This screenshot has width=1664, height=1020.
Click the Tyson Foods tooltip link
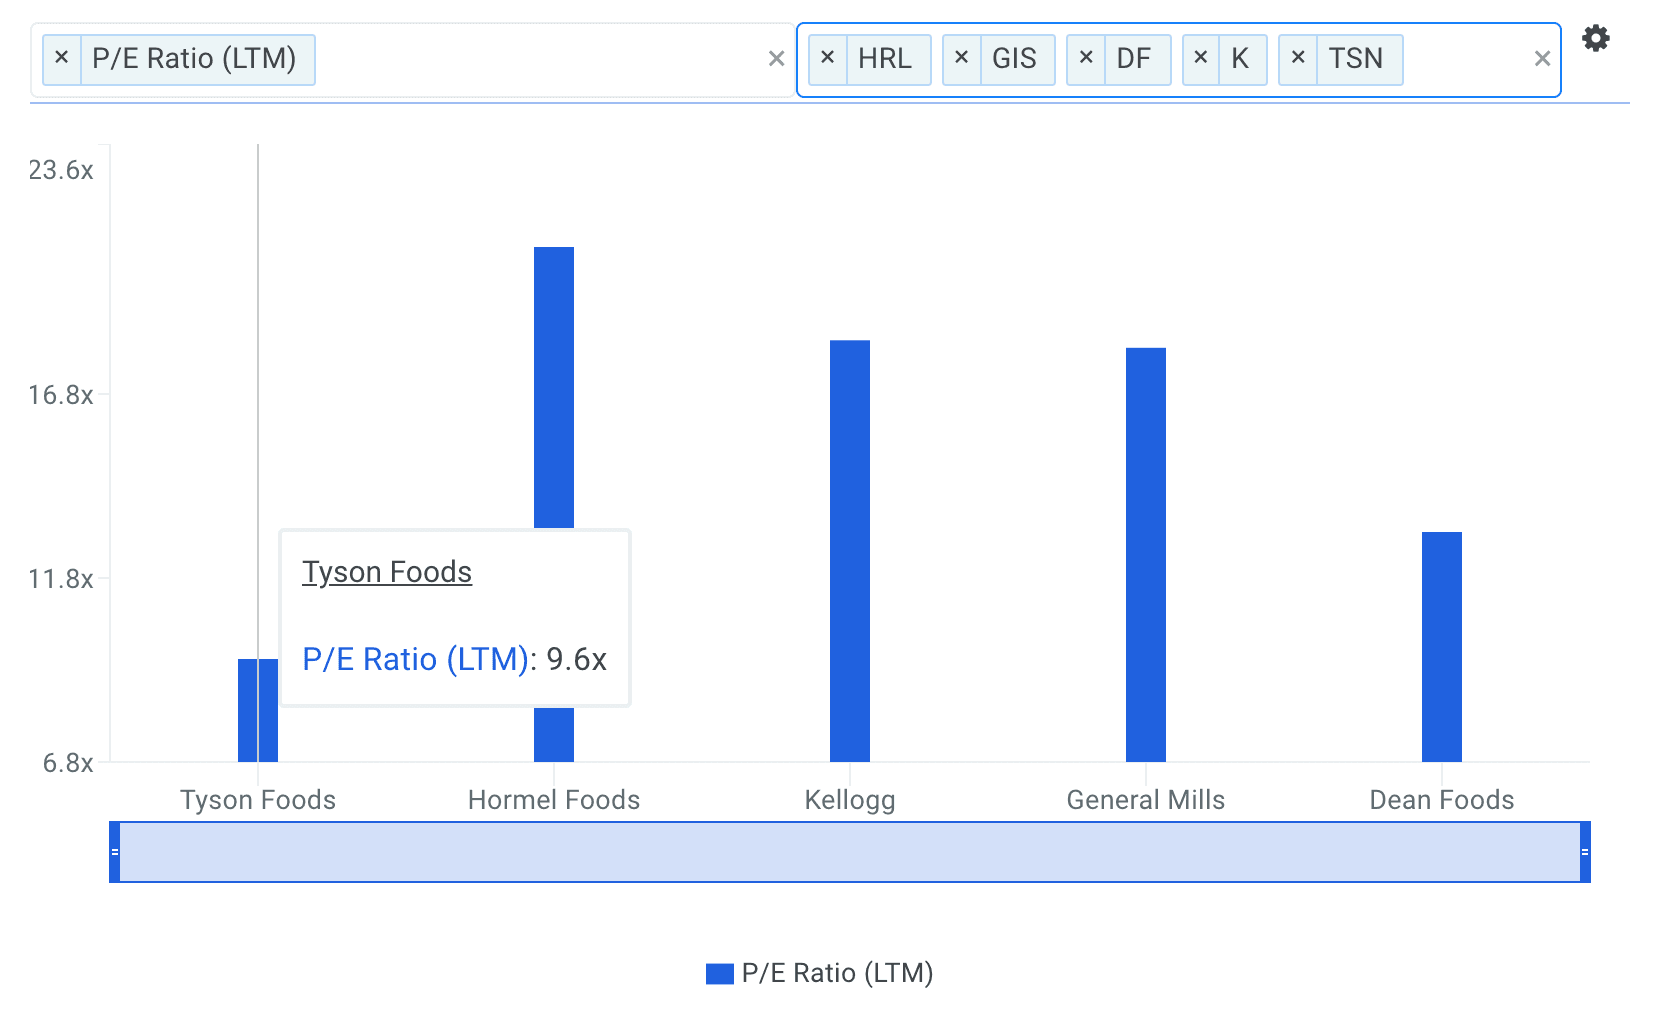(x=387, y=572)
